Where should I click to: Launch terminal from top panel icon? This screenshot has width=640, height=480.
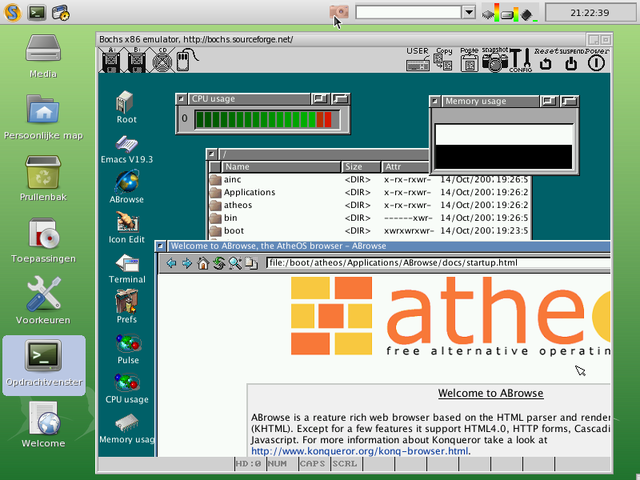point(36,12)
